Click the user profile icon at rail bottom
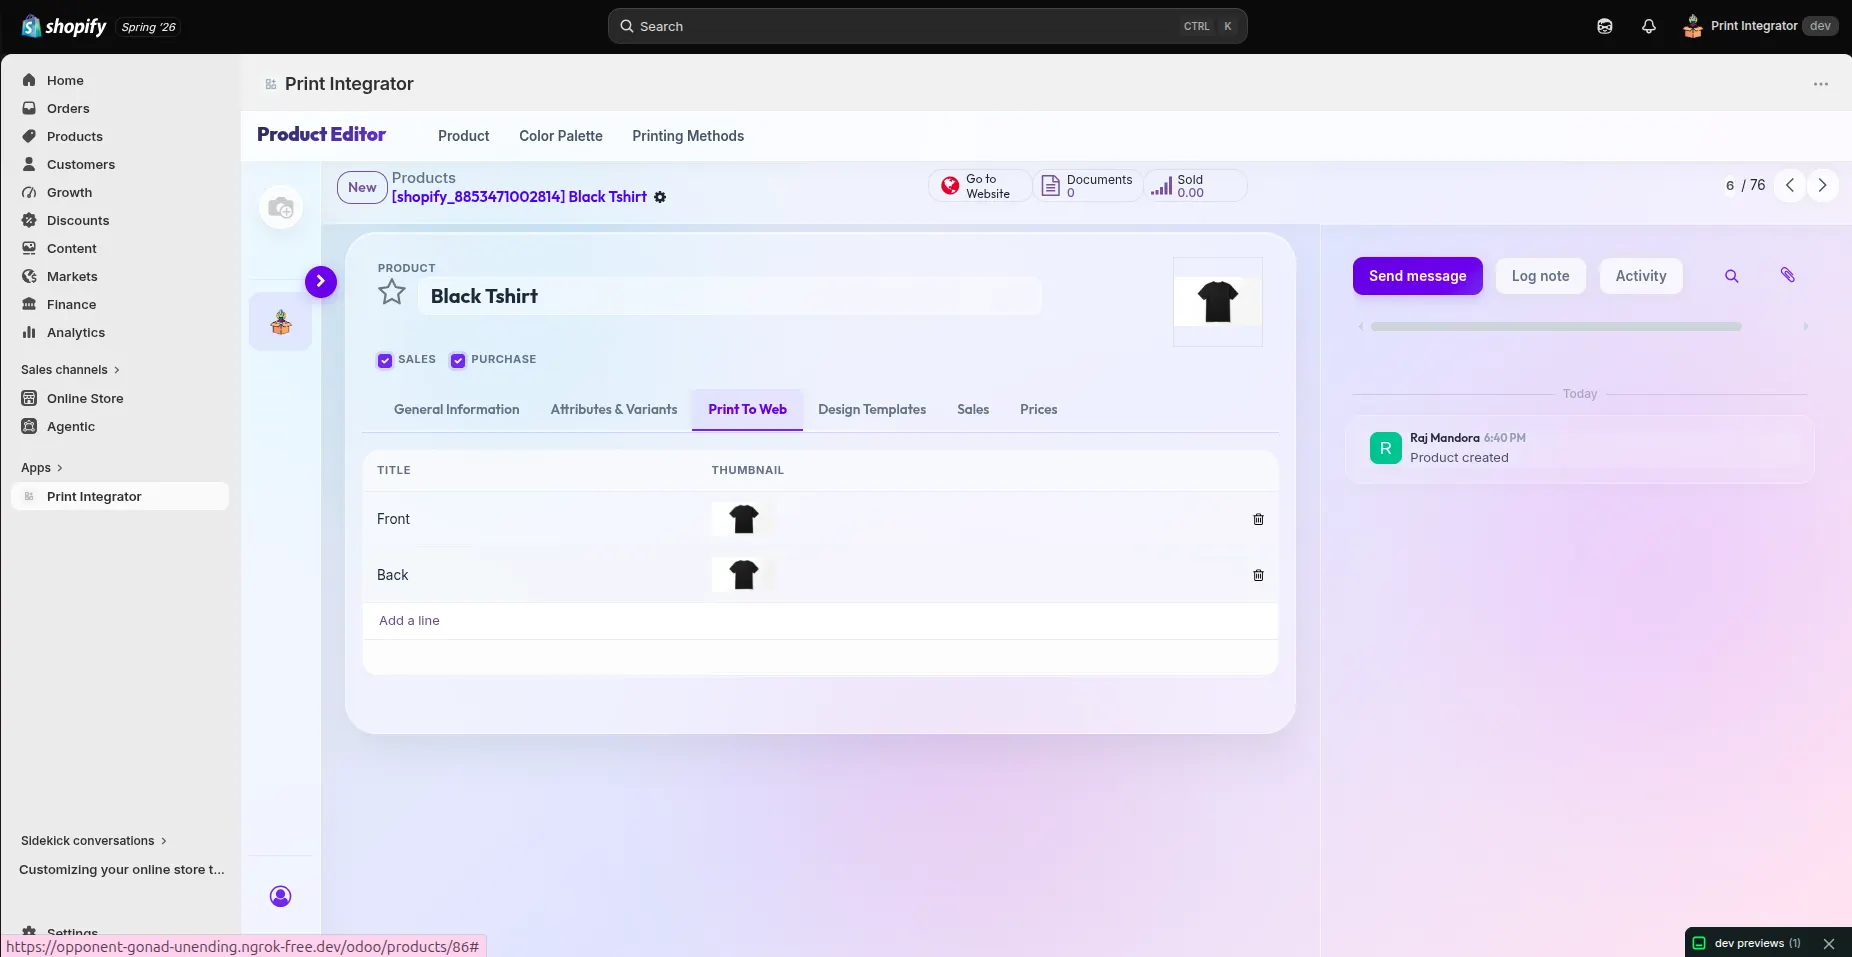The image size is (1852, 957). pos(281,896)
